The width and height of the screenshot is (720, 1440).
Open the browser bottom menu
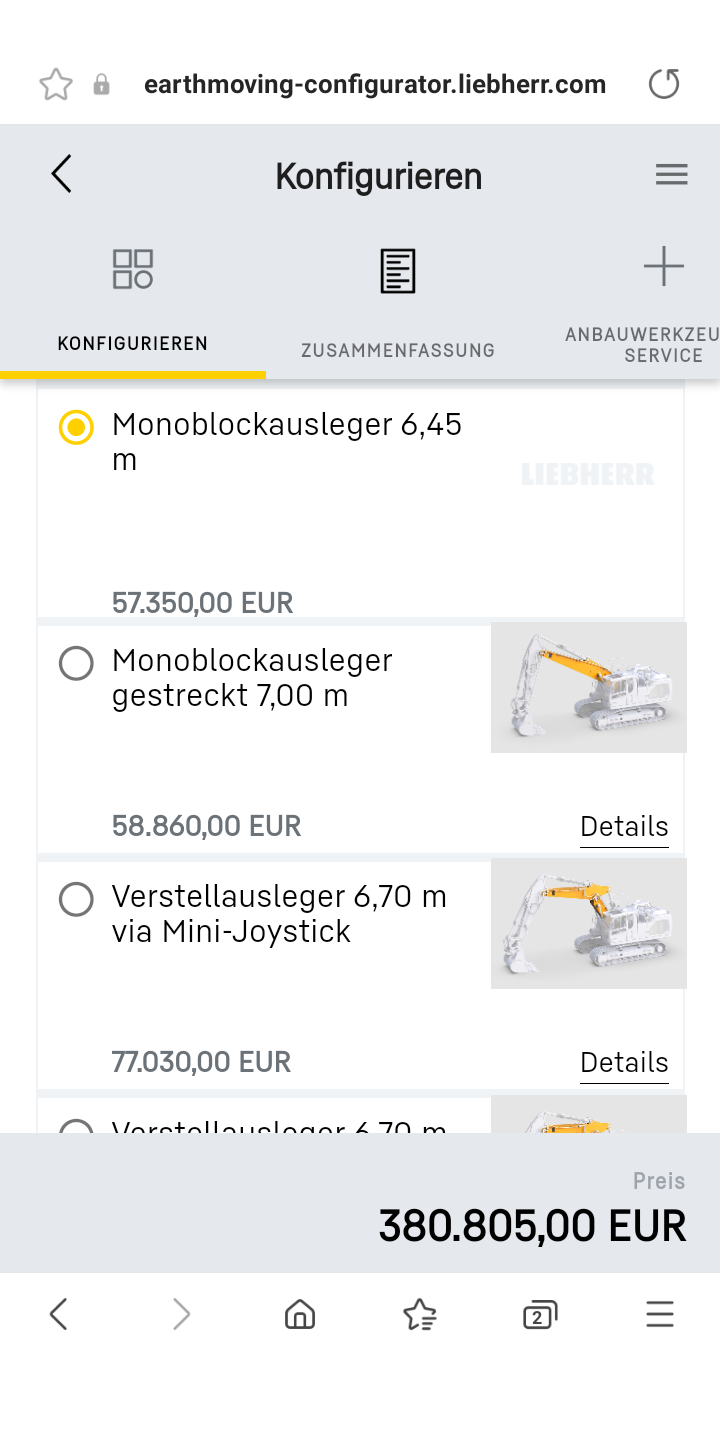click(660, 1314)
